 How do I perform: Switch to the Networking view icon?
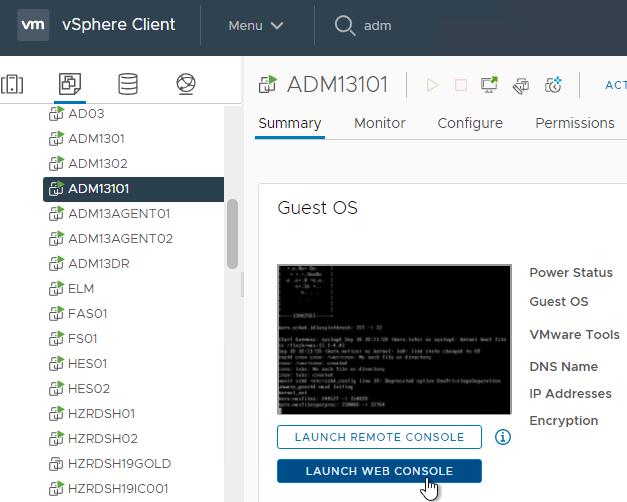point(186,84)
